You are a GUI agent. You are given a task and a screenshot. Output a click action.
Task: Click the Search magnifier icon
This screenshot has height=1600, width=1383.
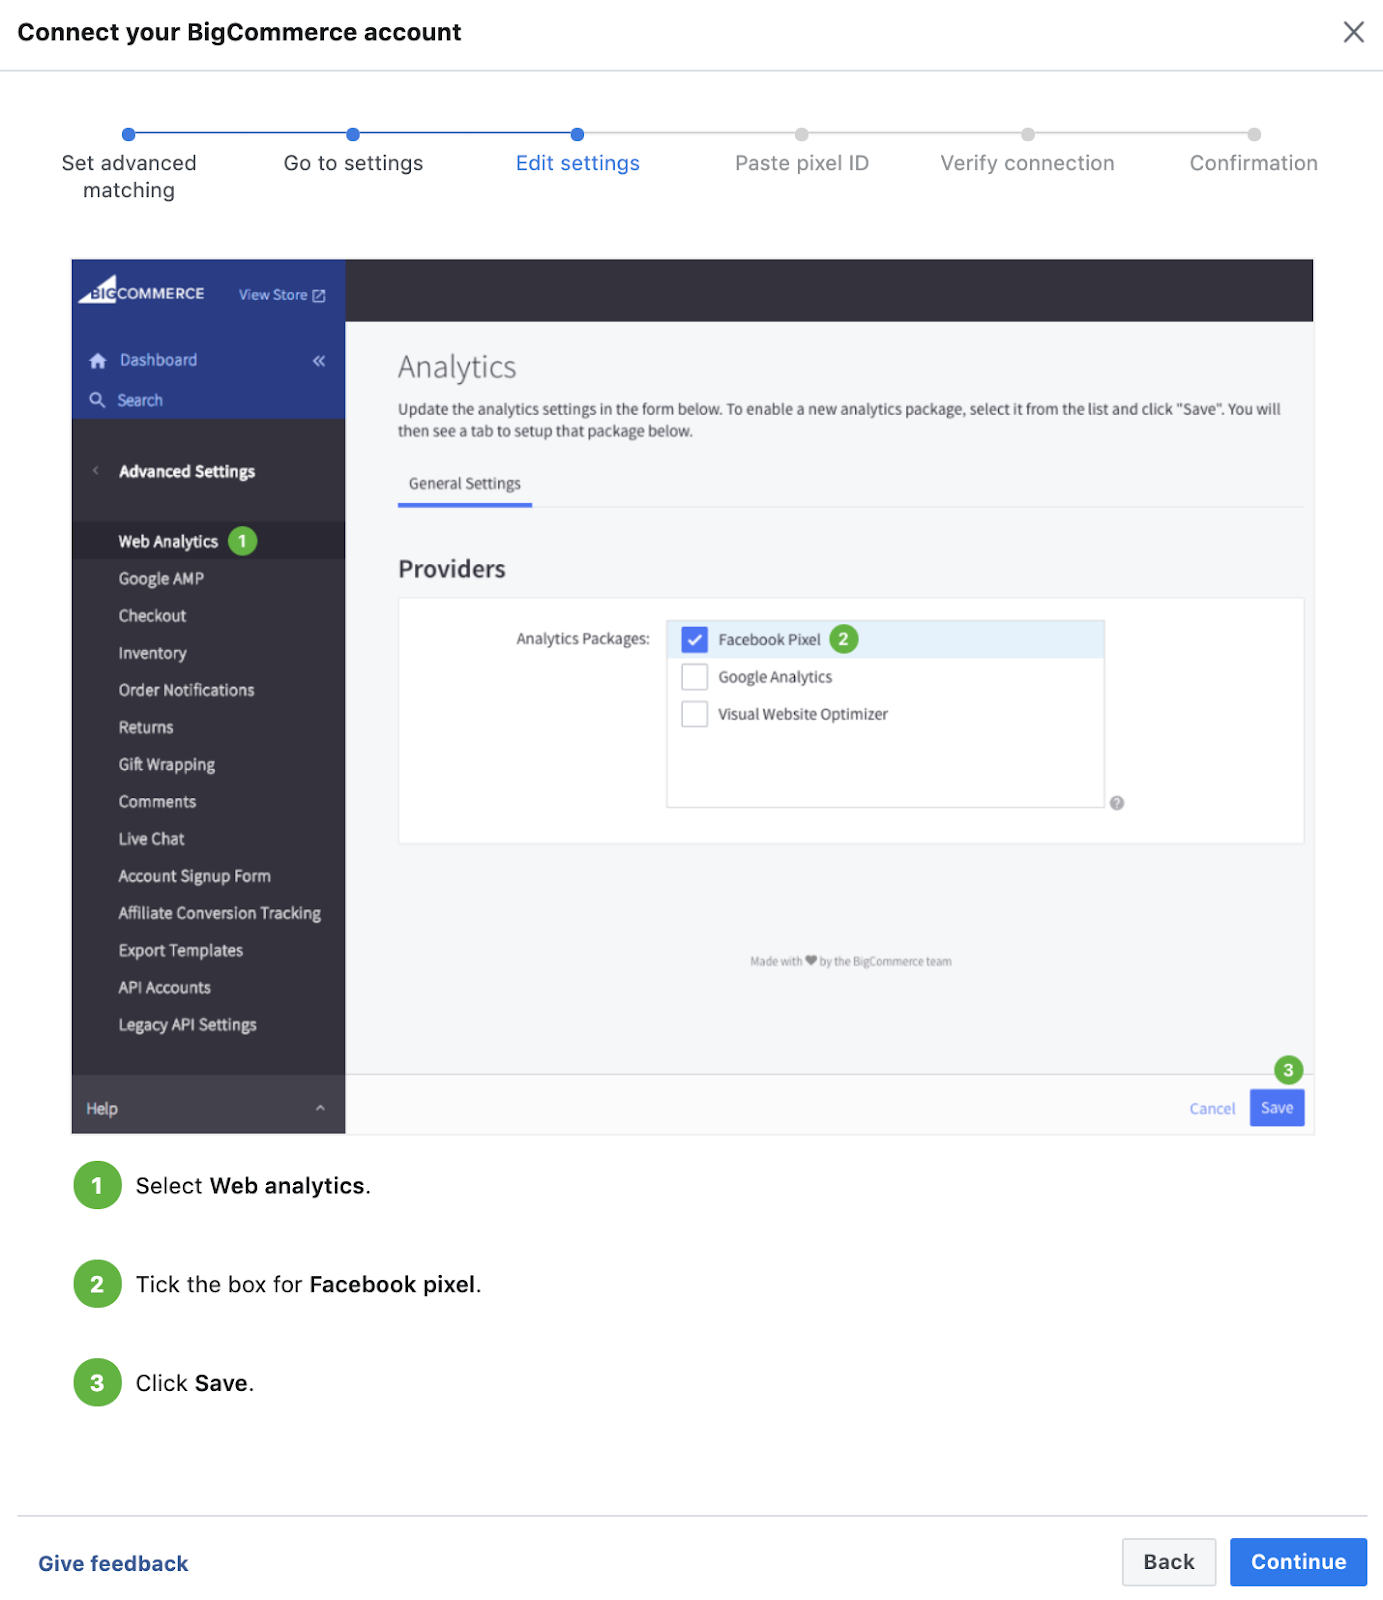(97, 400)
